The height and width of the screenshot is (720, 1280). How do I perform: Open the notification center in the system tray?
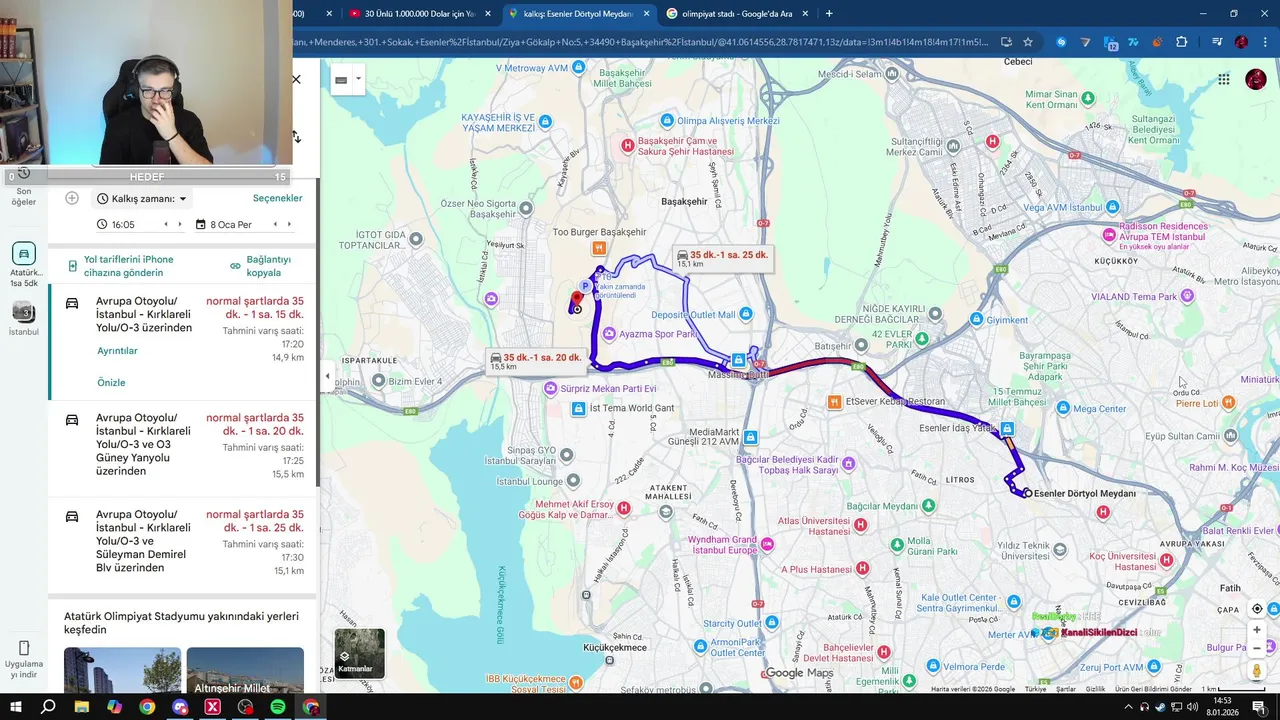click(x=1259, y=707)
